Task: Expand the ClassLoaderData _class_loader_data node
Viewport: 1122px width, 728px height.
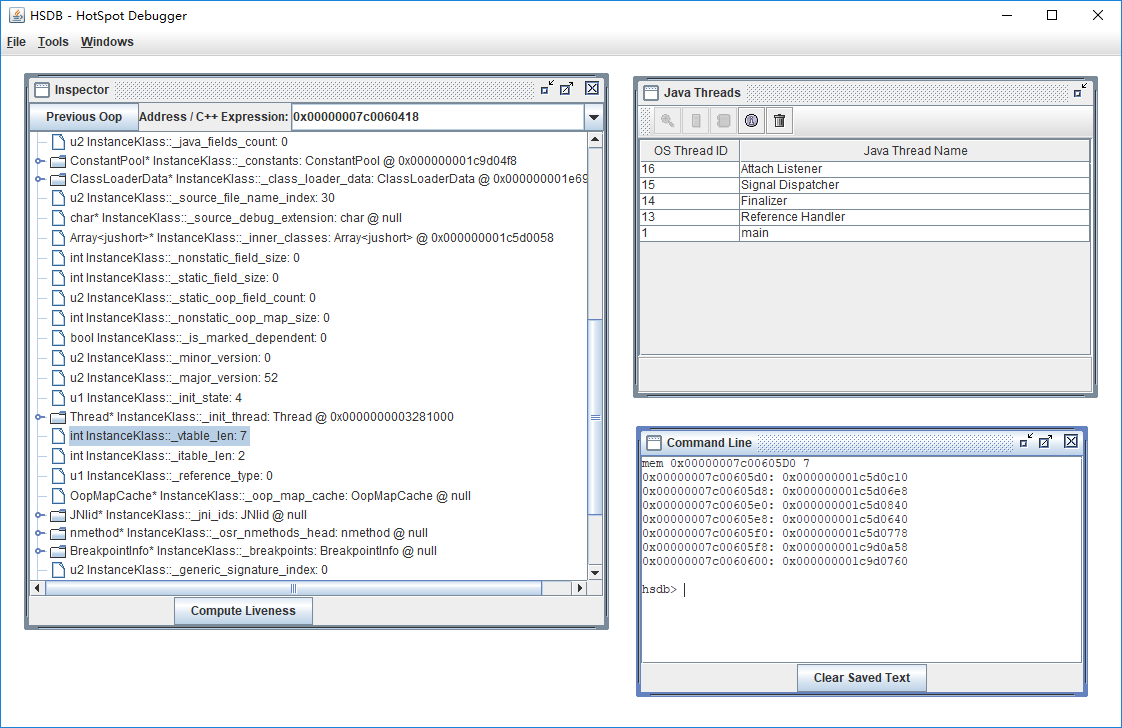Action: coord(40,179)
